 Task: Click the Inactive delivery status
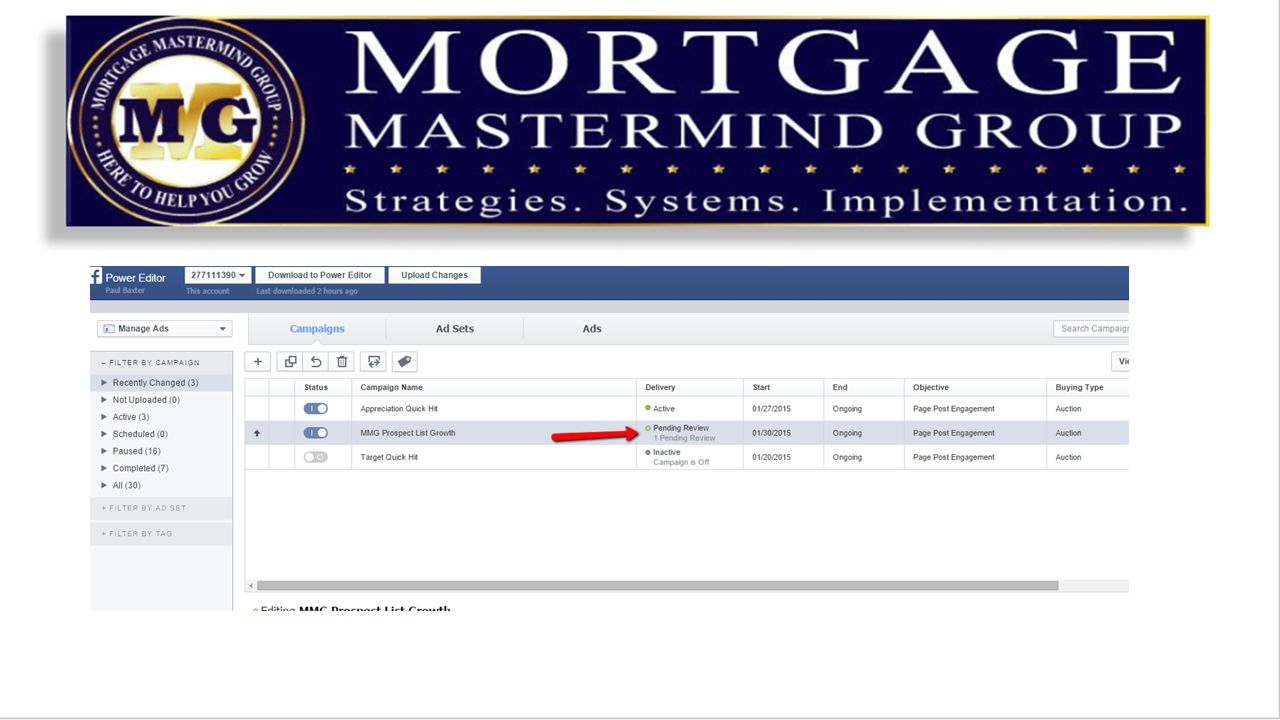[667, 452]
